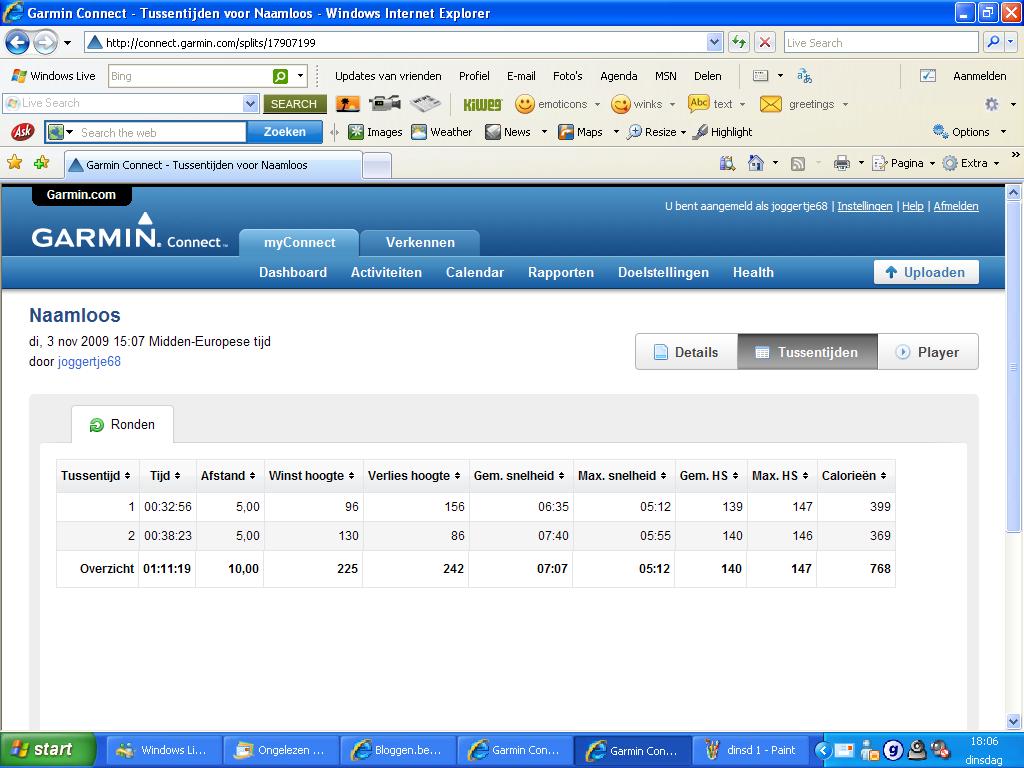Activate the Highlight tool

pos(722,132)
